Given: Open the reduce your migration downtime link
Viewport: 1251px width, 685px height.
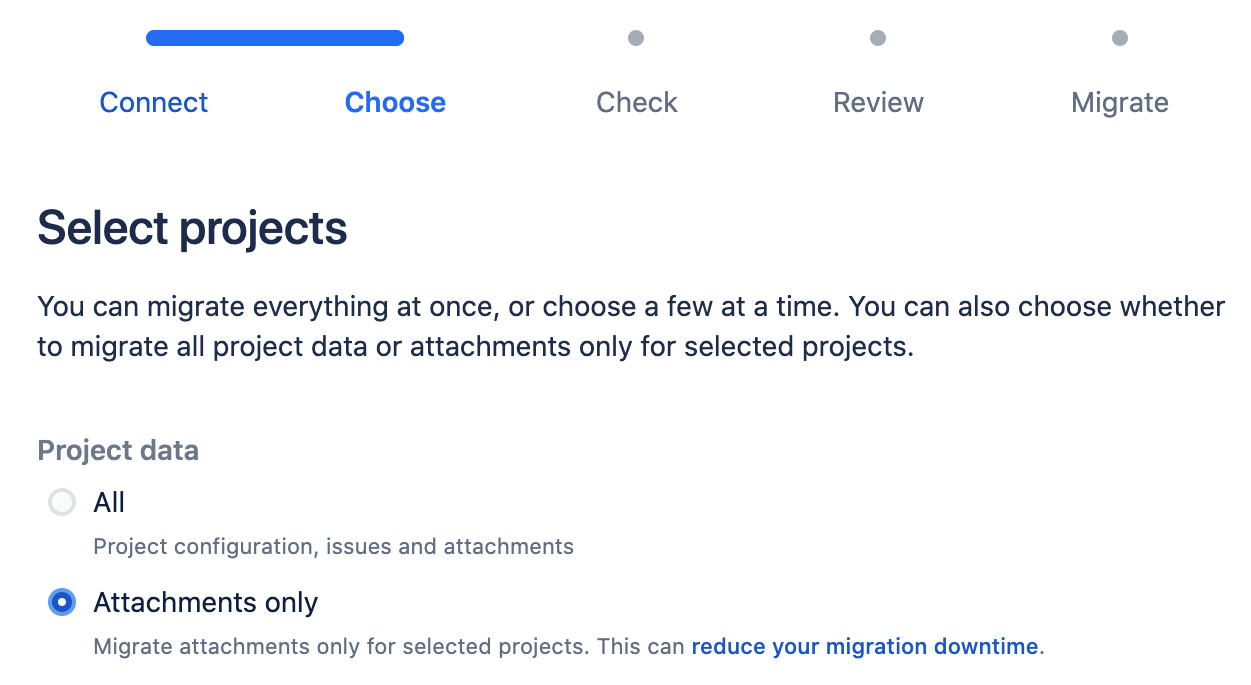Looking at the screenshot, I should [x=865, y=646].
